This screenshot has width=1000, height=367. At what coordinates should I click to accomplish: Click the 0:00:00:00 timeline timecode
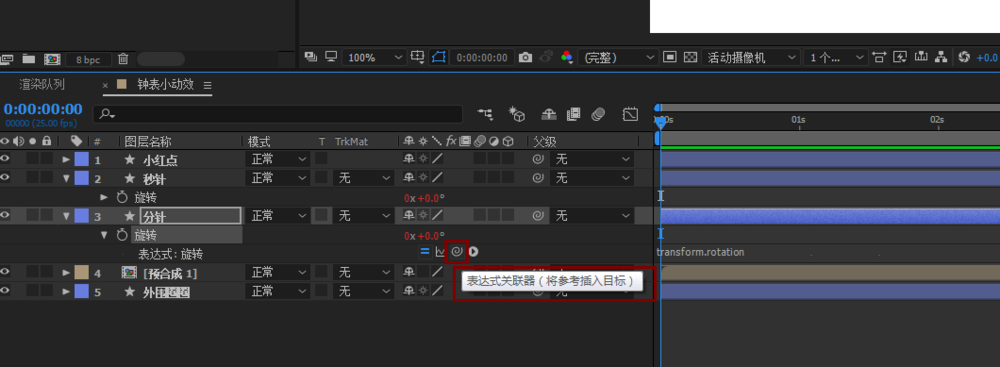43,109
